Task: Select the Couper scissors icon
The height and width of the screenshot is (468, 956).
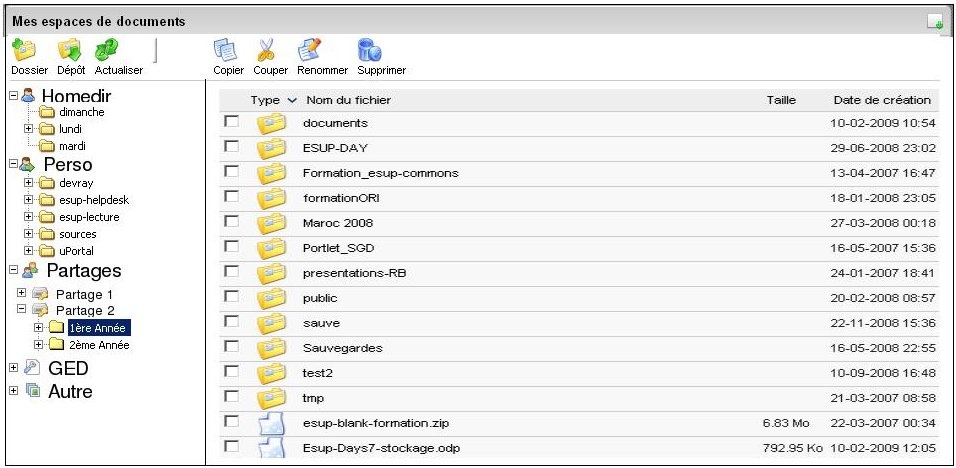Action: click(269, 51)
